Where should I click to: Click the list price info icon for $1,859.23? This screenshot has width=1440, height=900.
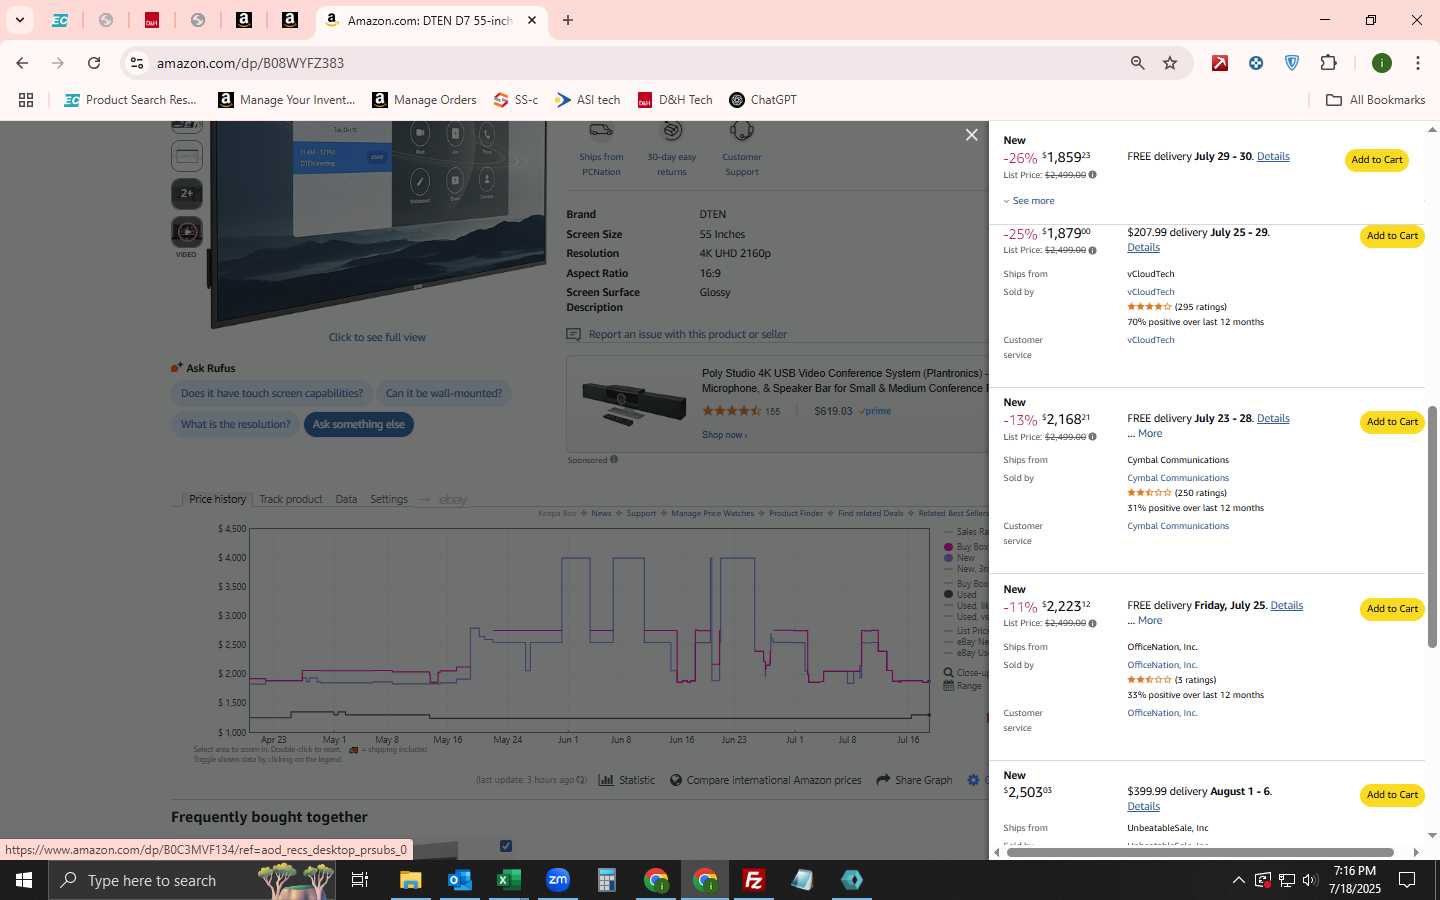[1092, 175]
